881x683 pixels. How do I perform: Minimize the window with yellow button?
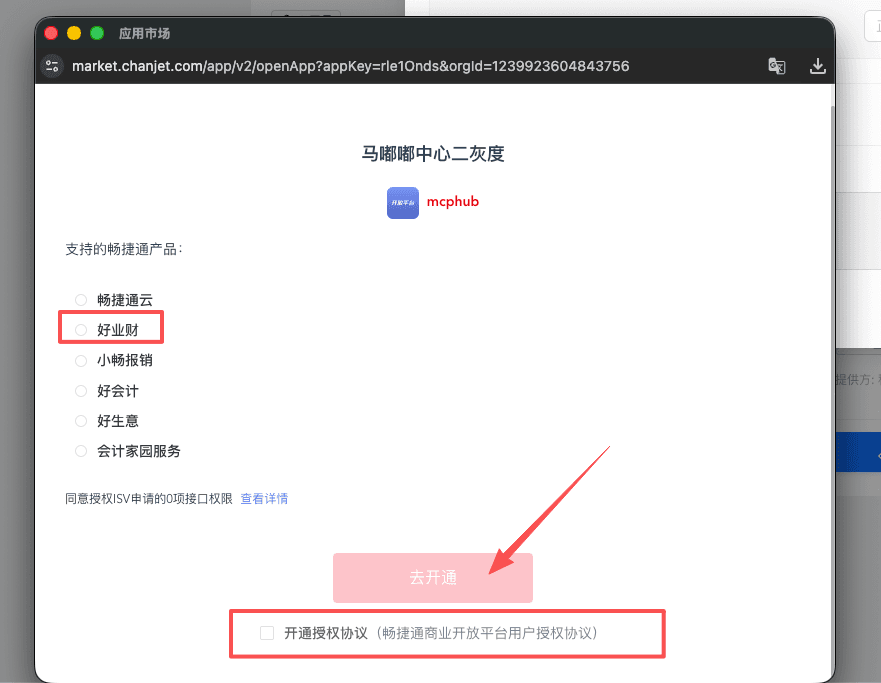point(74,33)
